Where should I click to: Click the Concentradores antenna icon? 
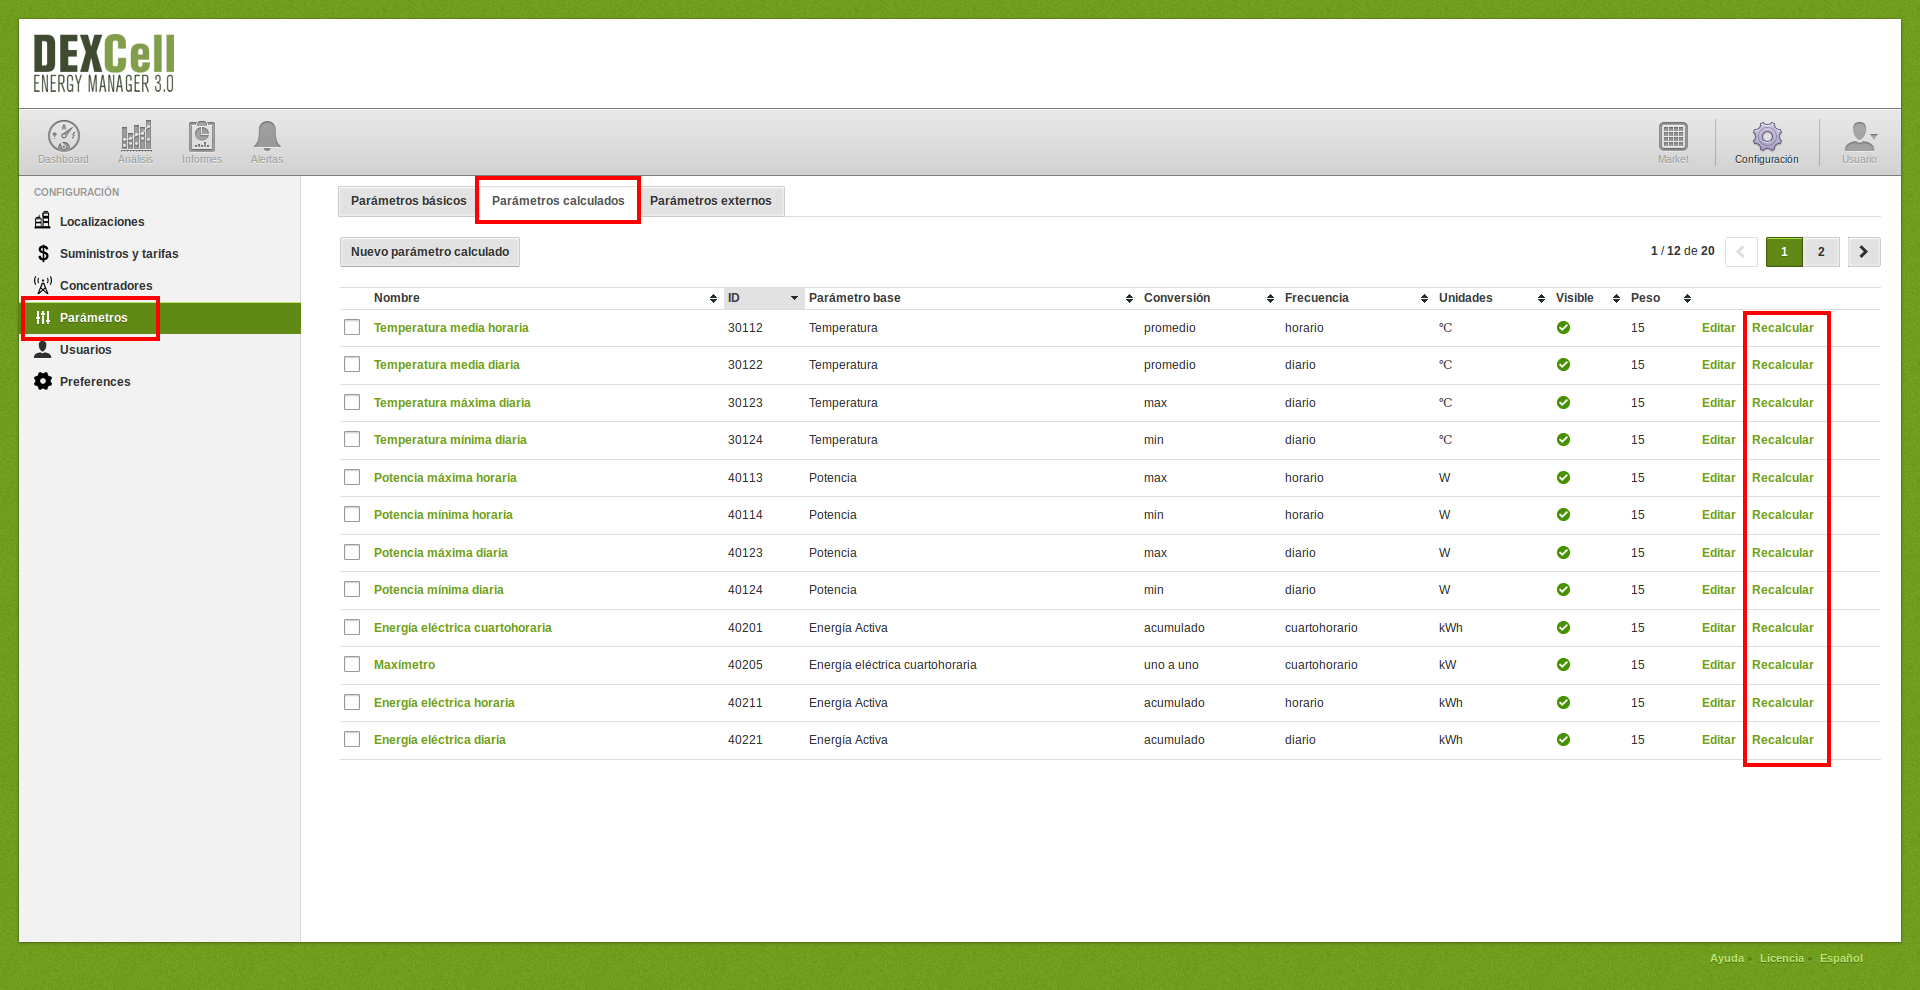(42, 285)
